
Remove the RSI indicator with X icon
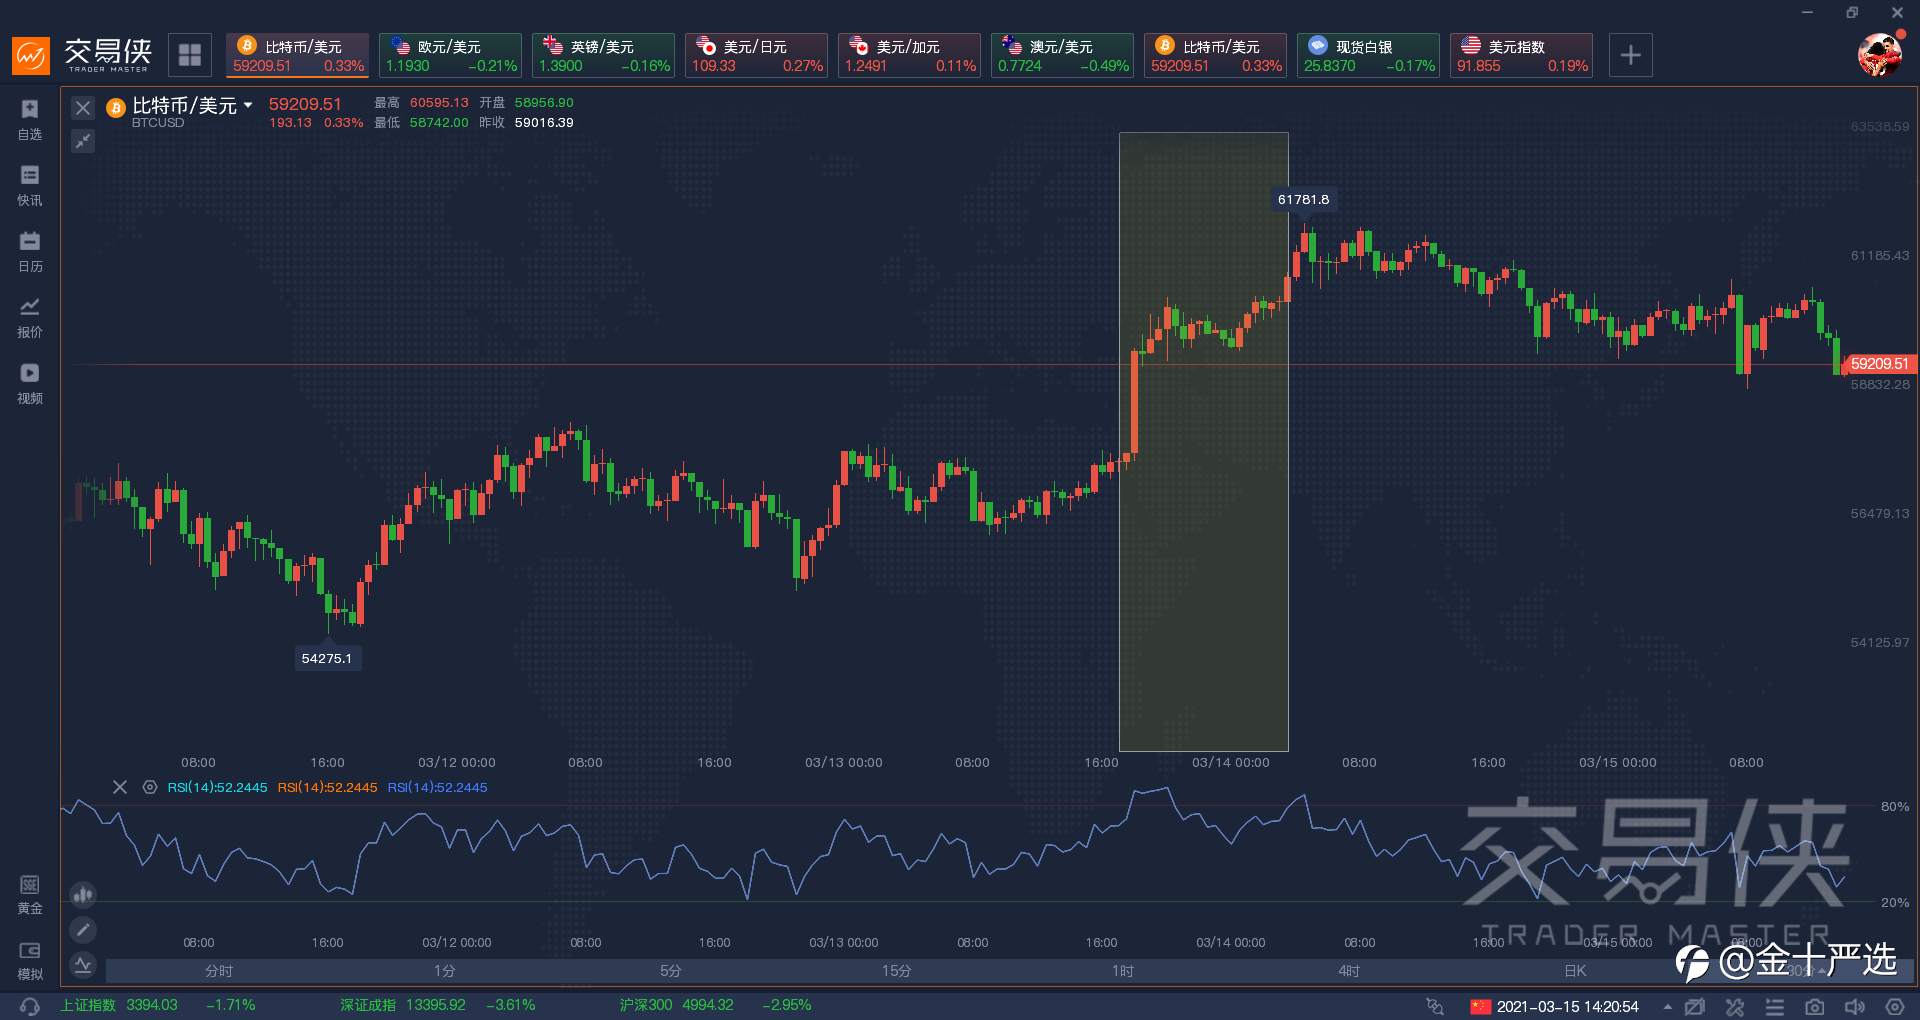pos(120,787)
